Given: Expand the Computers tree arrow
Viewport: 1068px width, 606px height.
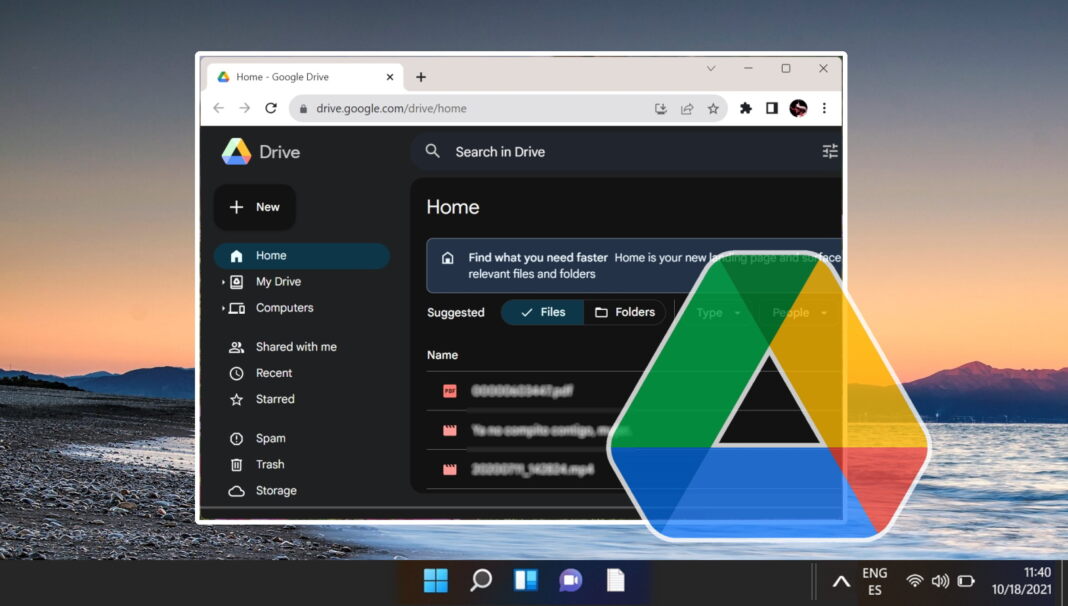Looking at the screenshot, I should [223, 308].
